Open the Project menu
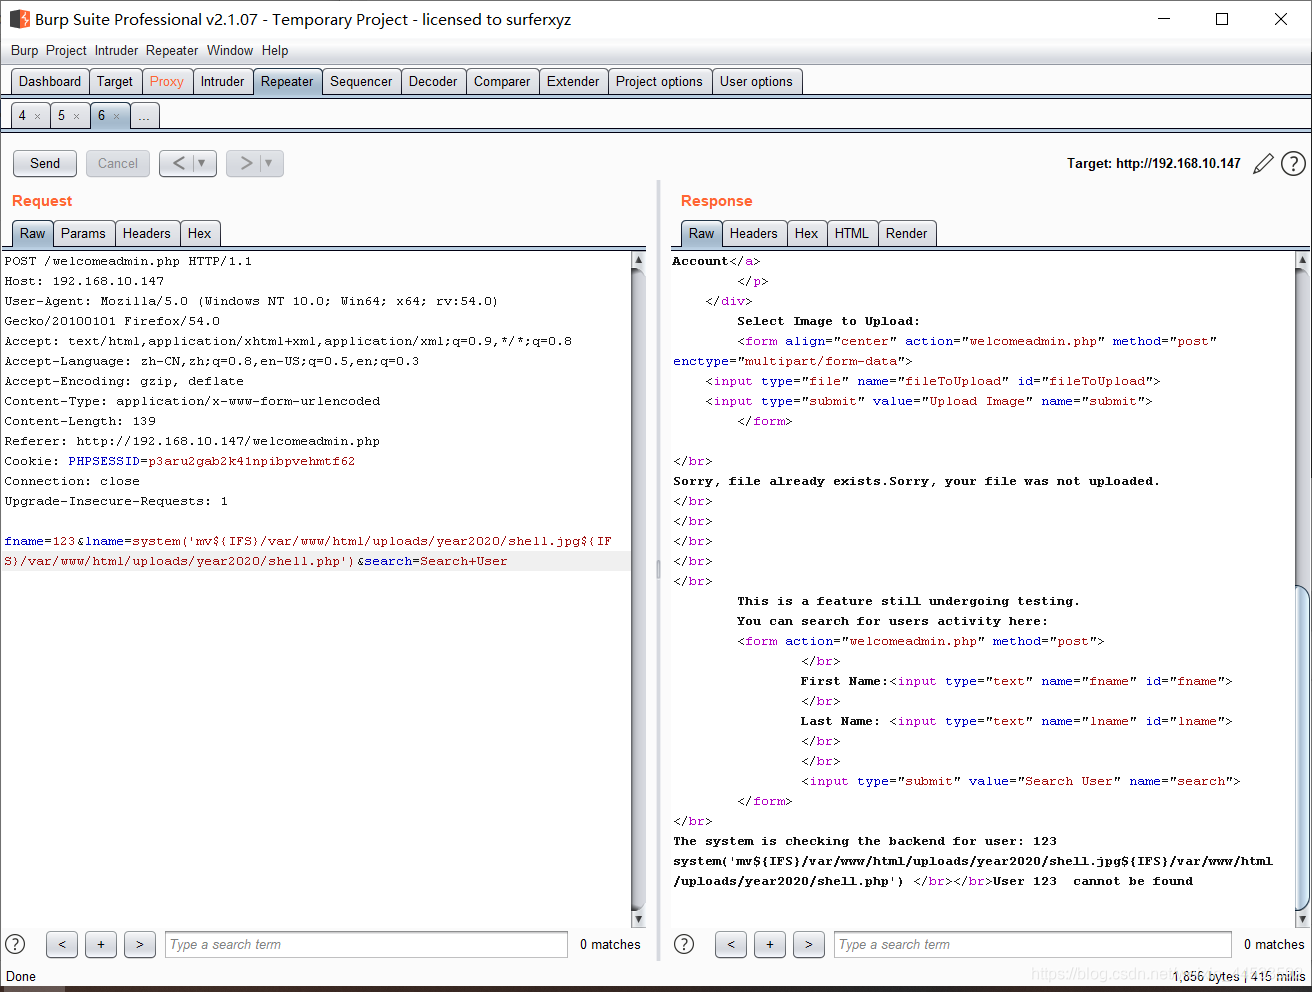Image resolution: width=1312 pixels, height=992 pixels. click(x=66, y=50)
